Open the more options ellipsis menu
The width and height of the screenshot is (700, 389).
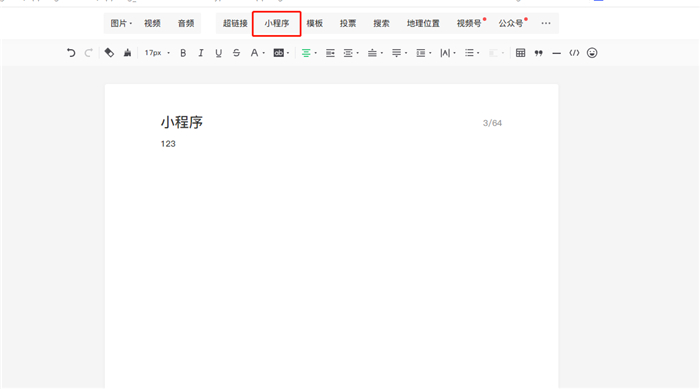point(546,23)
